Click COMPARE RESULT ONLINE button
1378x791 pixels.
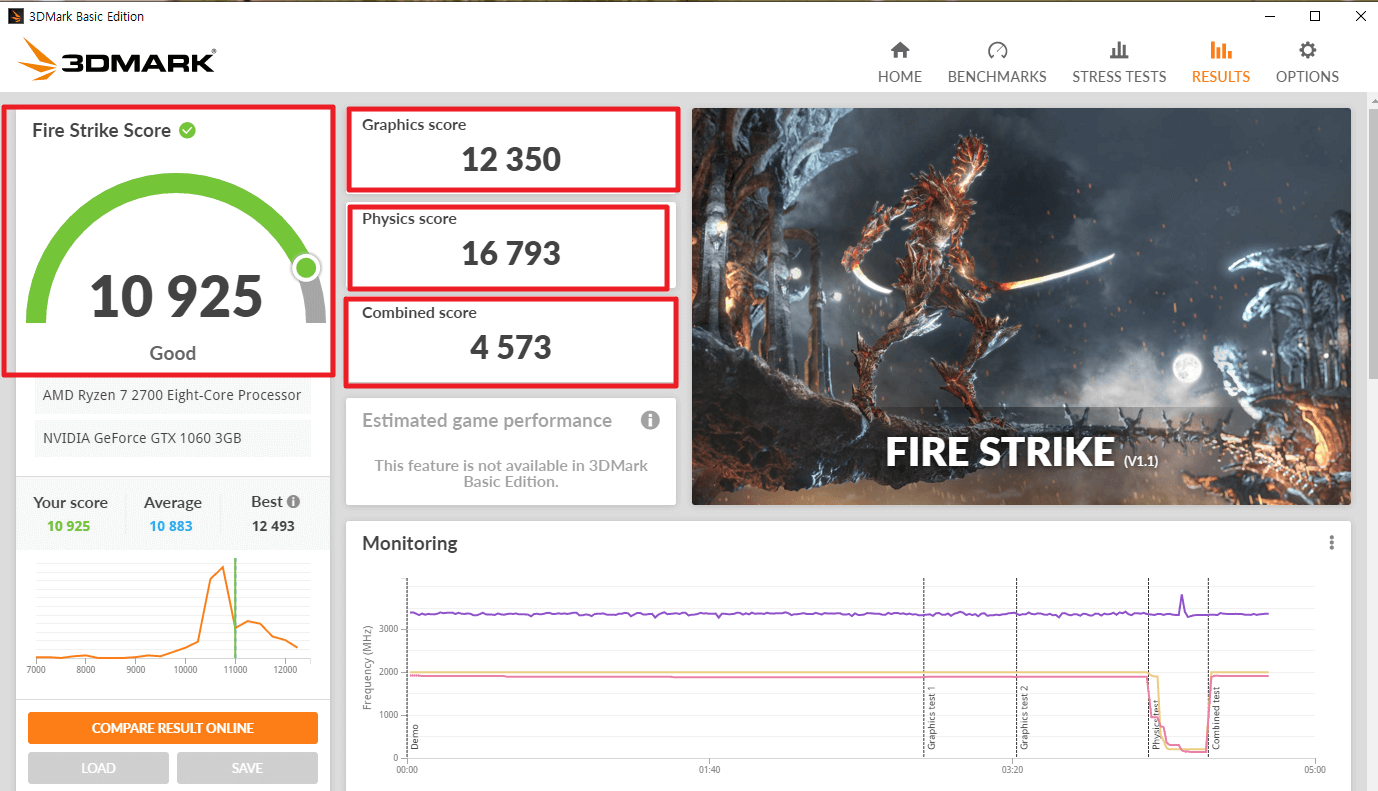(x=173, y=728)
